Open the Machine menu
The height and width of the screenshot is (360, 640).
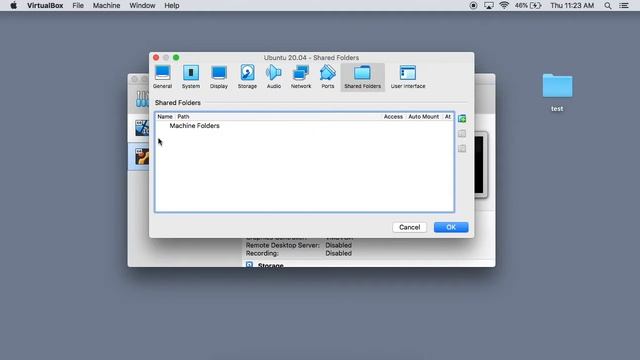pos(106,6)
